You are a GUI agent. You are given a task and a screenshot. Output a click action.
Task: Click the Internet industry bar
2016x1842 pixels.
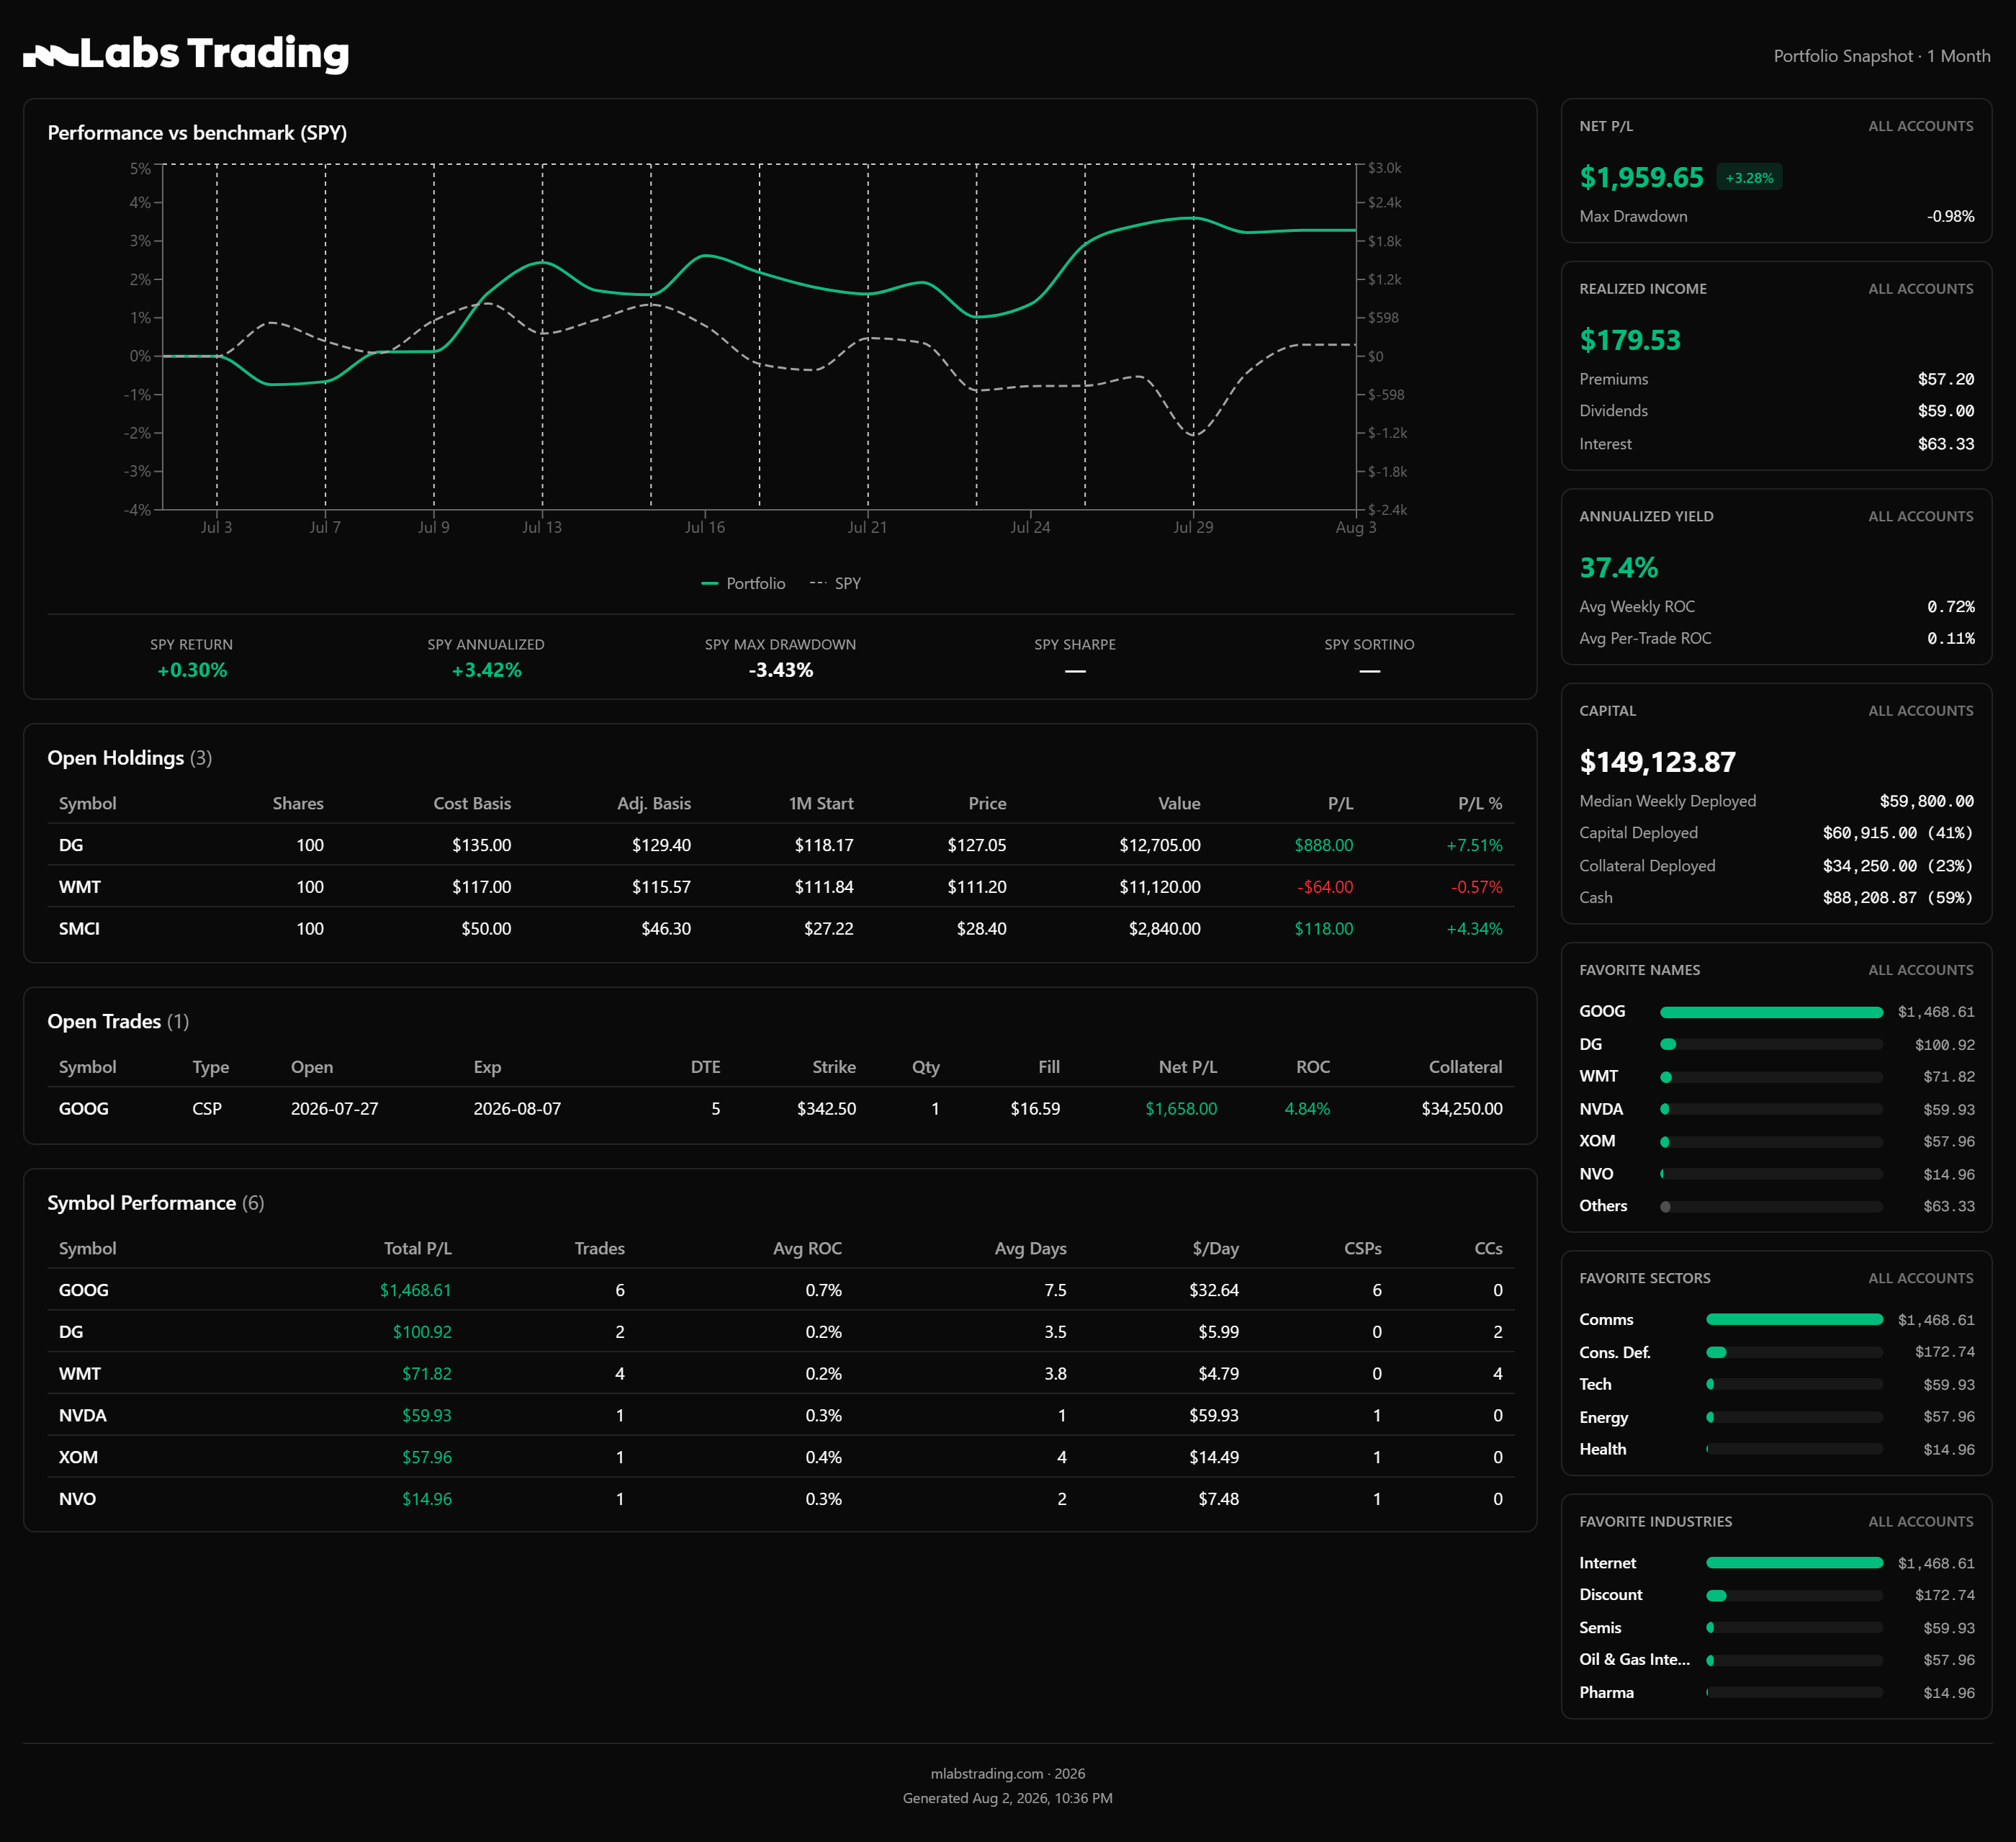[x=1794, y=1563]
